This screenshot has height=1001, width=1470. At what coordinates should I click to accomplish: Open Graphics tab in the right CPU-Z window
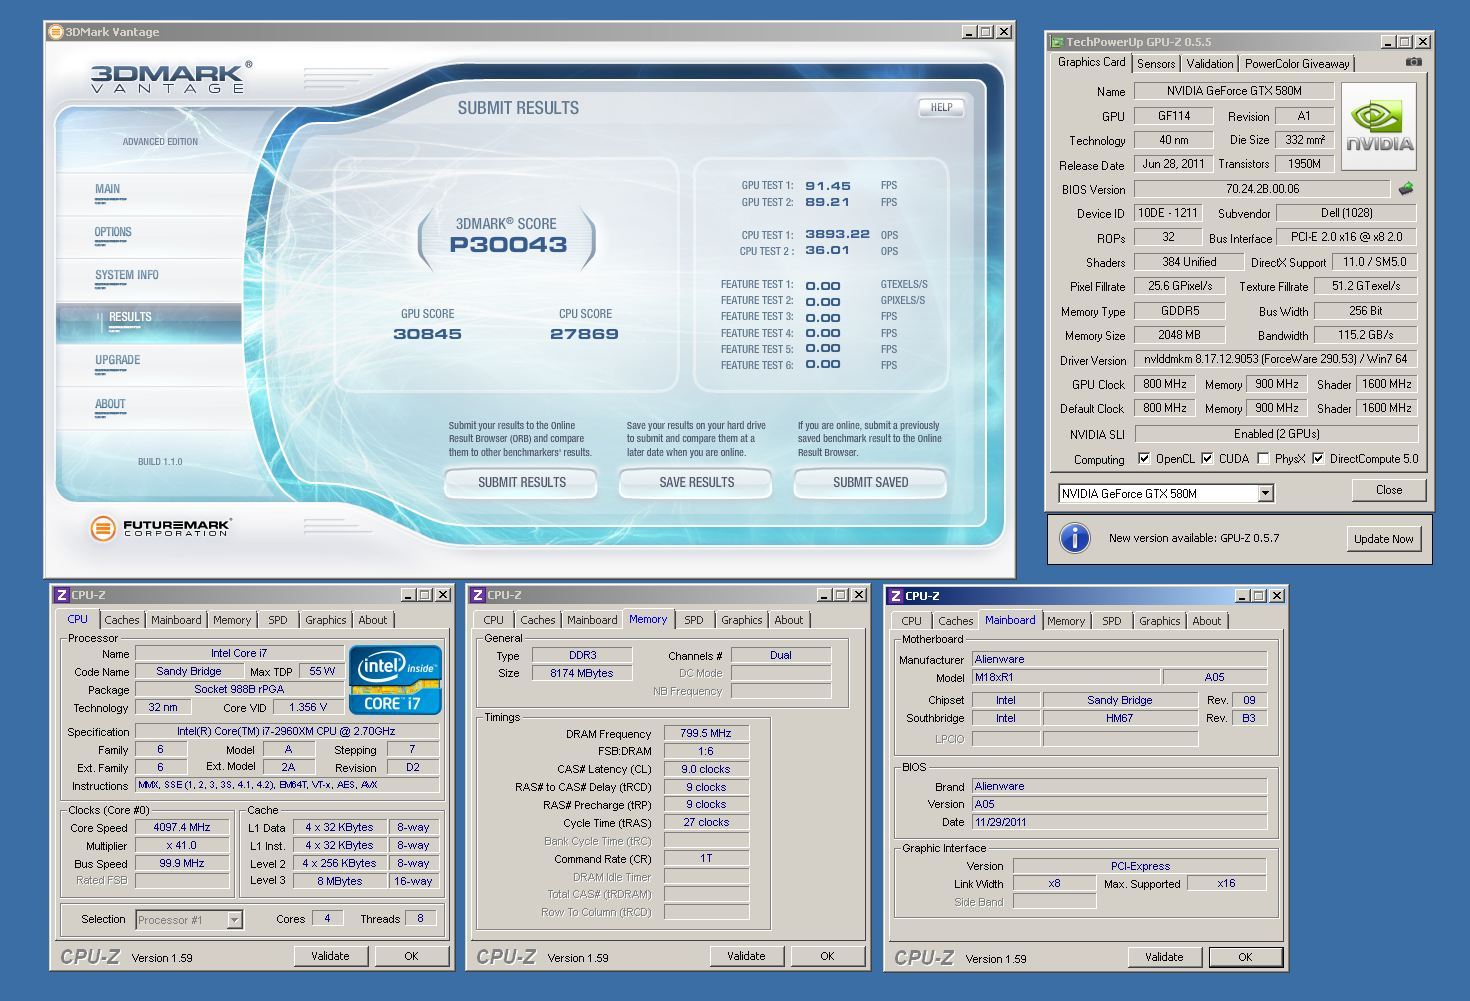coord(1159,621)
